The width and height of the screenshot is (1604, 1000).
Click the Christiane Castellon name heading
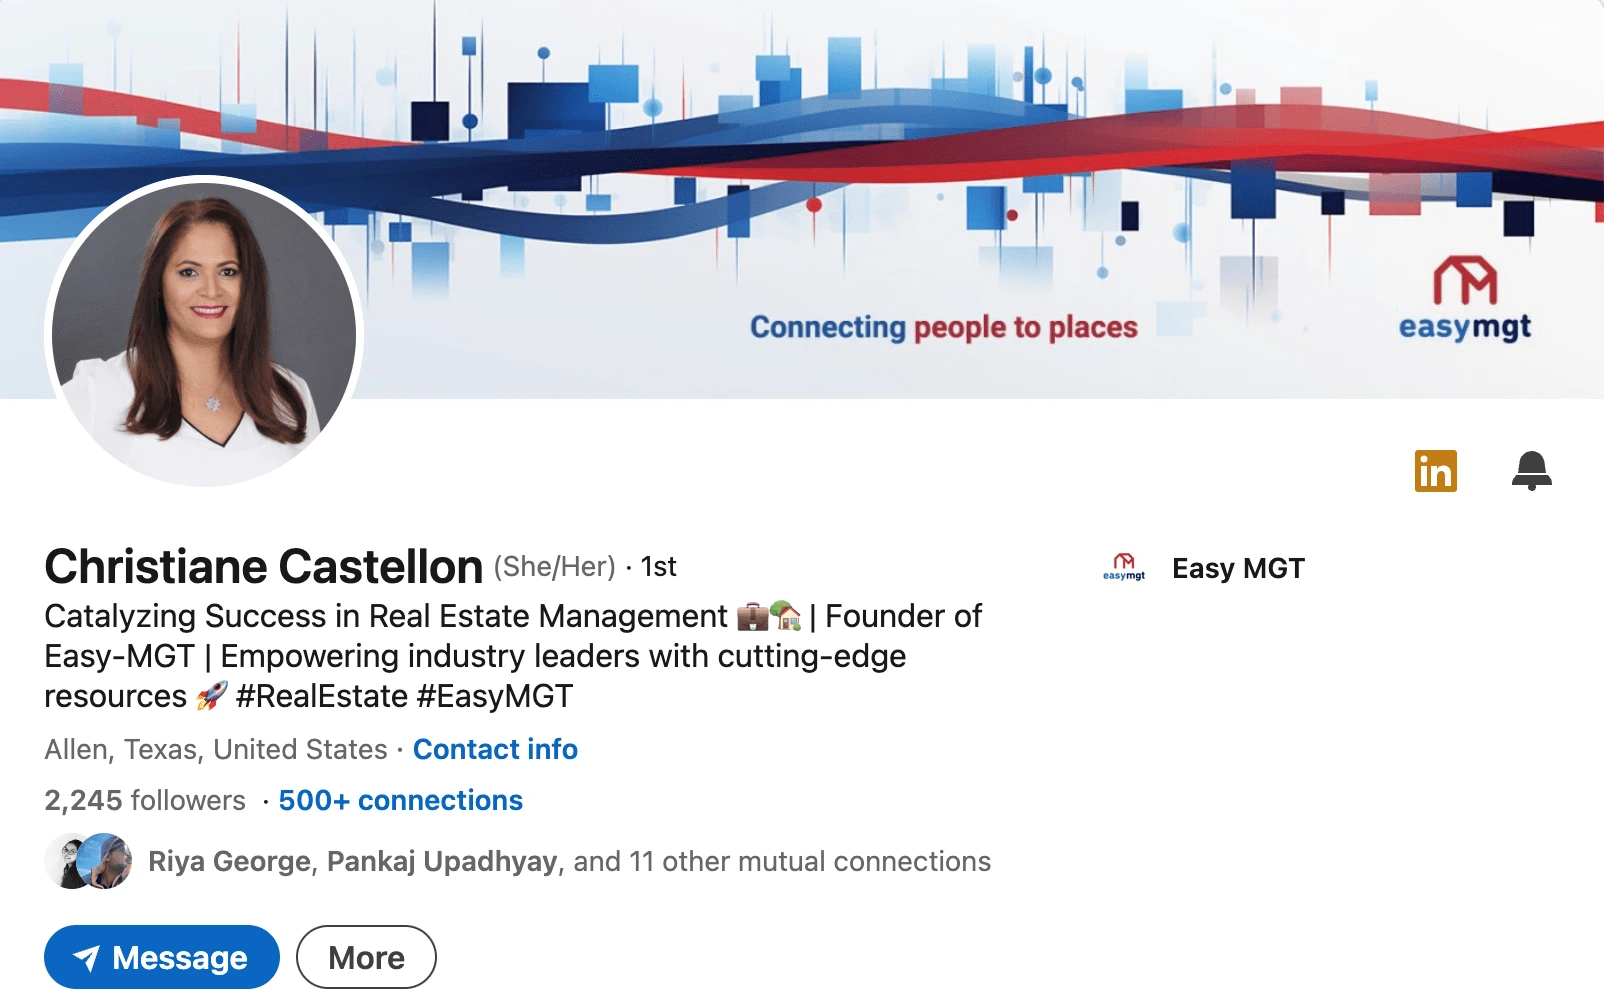264,566
